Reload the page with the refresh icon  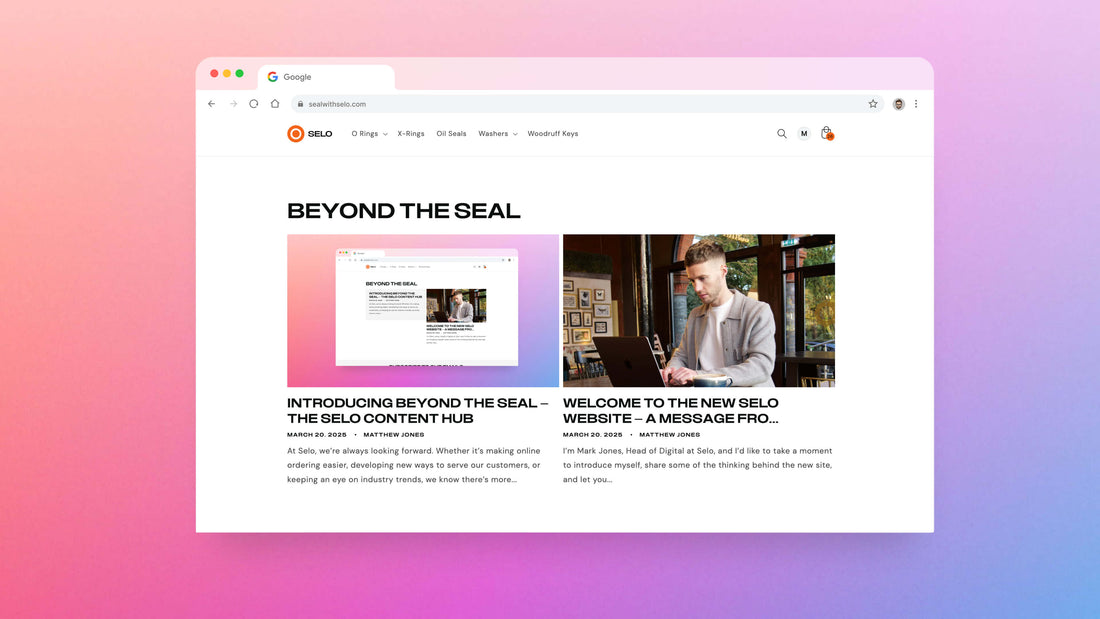pos(254,104)
